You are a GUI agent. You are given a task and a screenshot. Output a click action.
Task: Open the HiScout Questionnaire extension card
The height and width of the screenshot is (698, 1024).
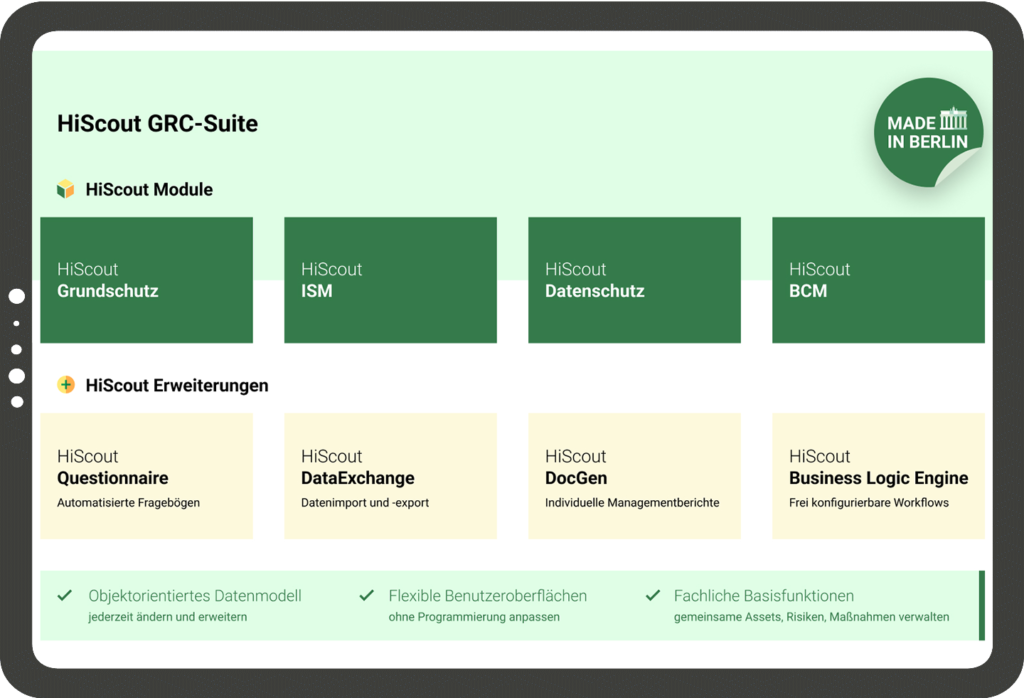(146, 476)
